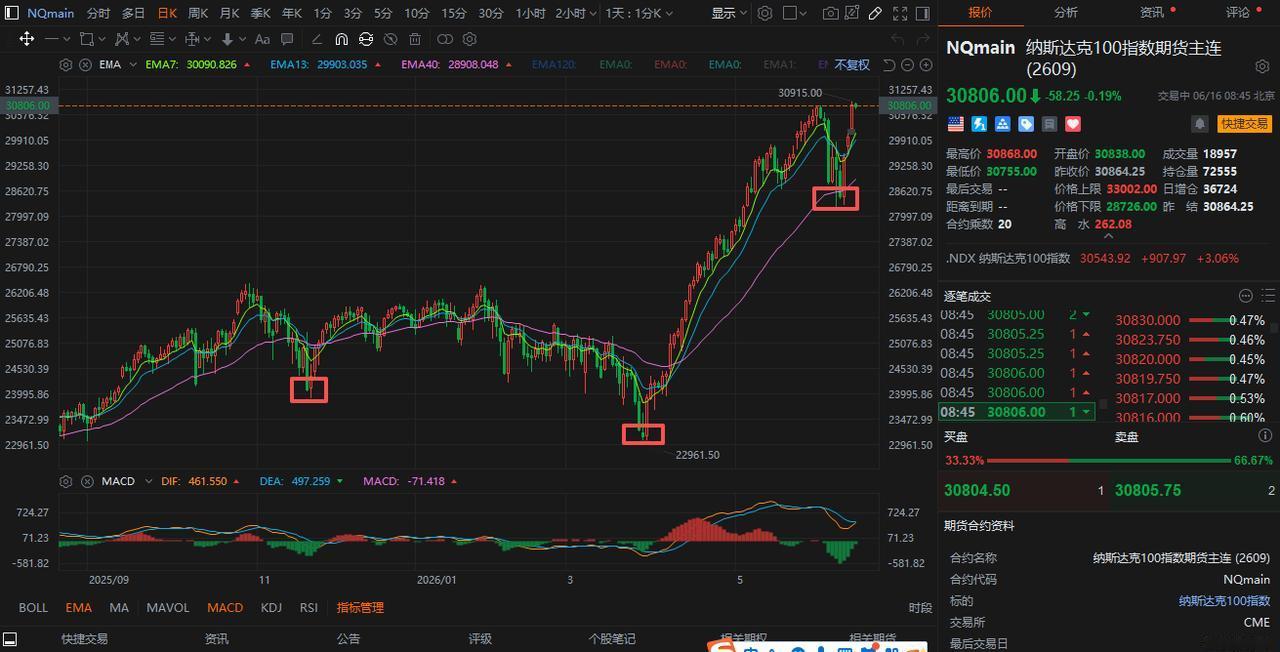This screenshot has width=1280, height=652.
Task: Click the hide drawings icon
Action: (390, 39)
